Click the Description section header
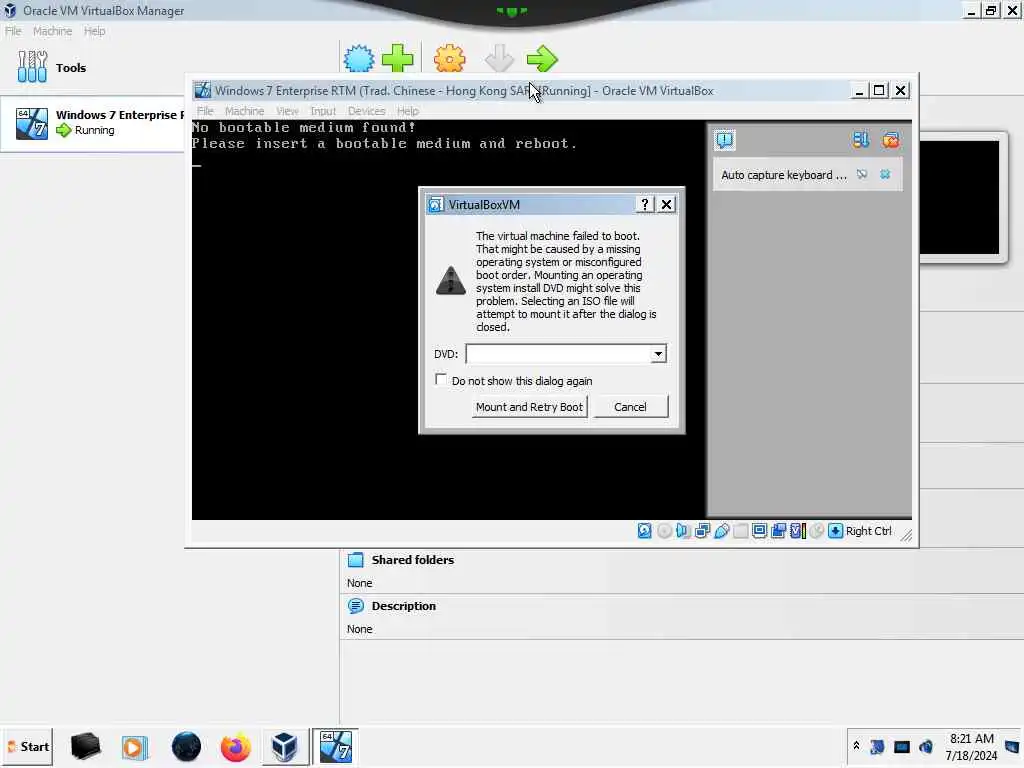The height and width of the screenshot is (768, 1024). pos(403,606)
